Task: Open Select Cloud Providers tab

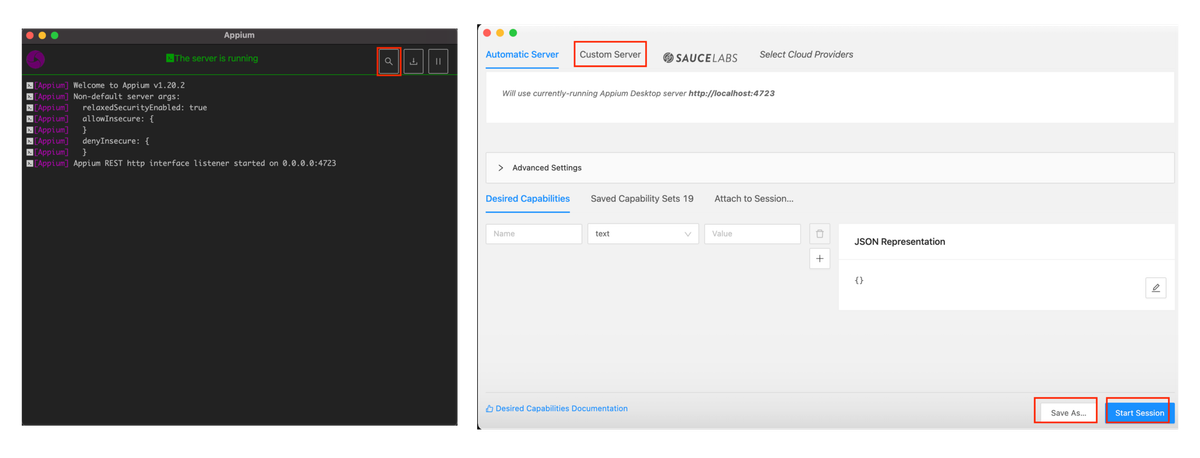Action: [x=806, y=54]
